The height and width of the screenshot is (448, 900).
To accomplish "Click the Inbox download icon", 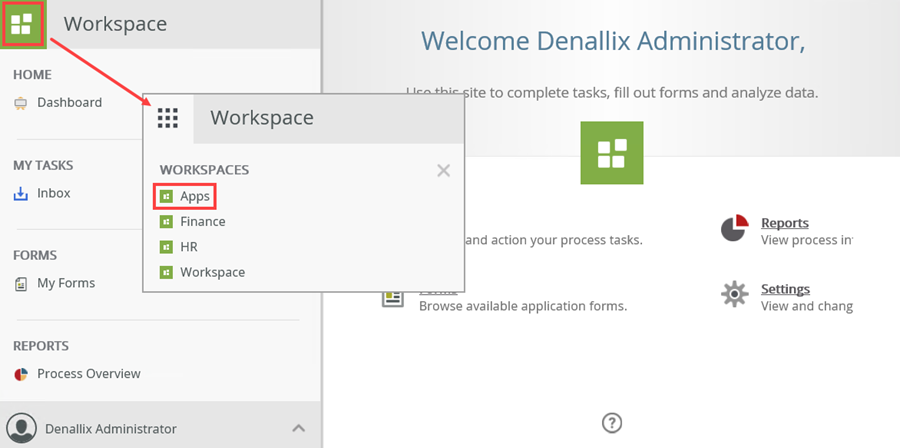I will [x=21, y=194].
